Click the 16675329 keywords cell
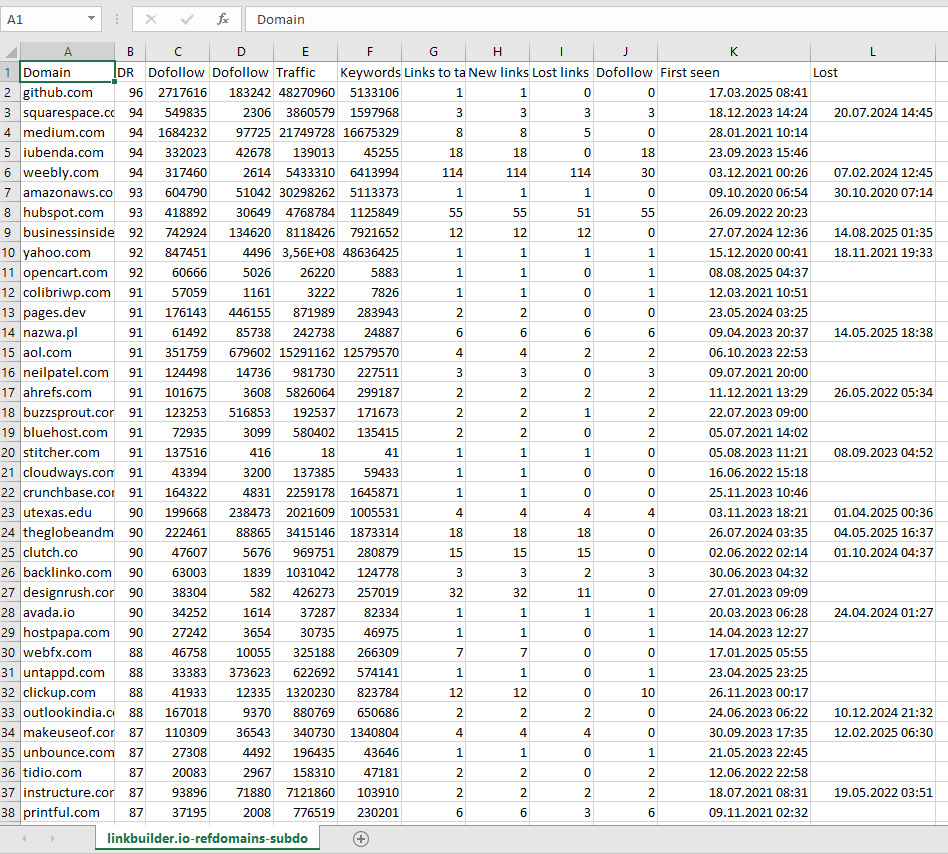The height and width of the screenshot is (854, 948). click(369, 132)
